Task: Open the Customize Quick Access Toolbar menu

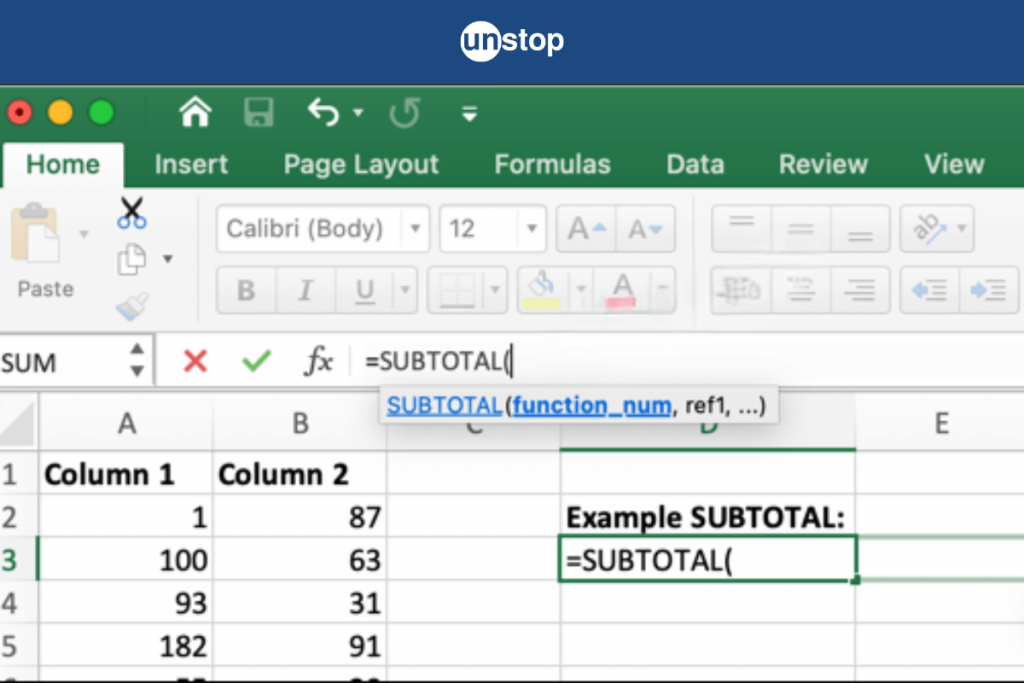Action: (469, 114)
